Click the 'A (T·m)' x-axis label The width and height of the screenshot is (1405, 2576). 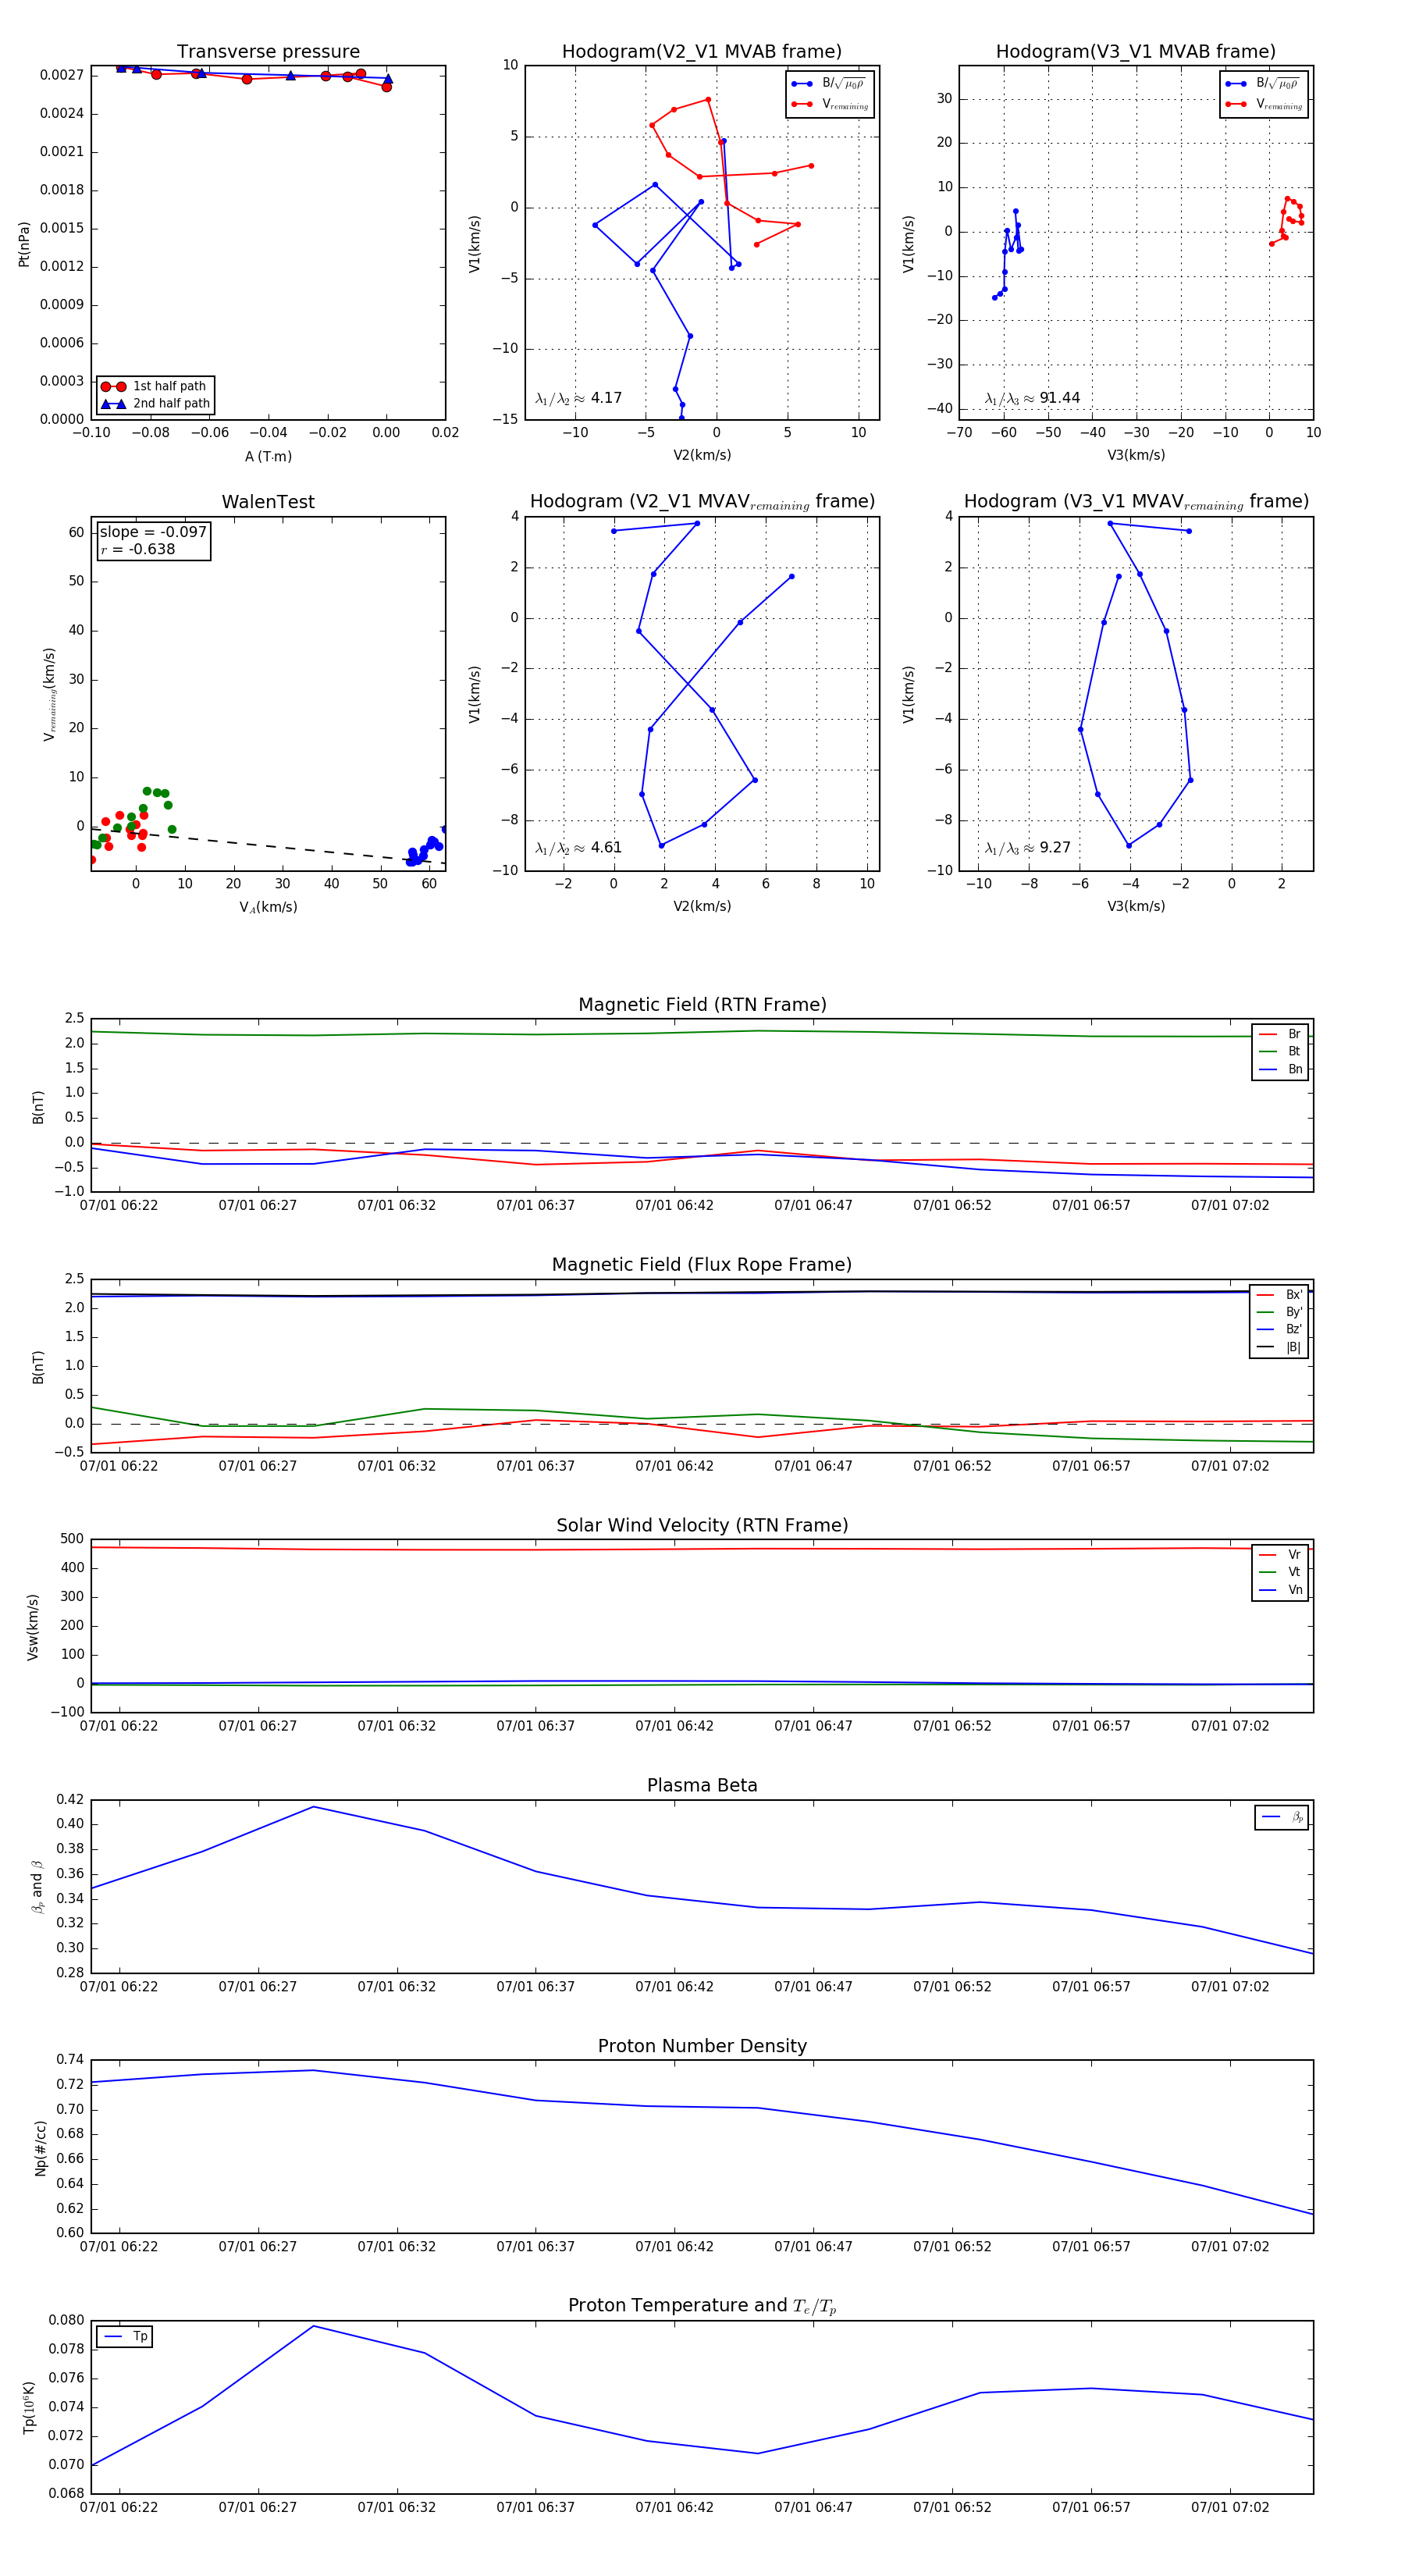(268, 457)
